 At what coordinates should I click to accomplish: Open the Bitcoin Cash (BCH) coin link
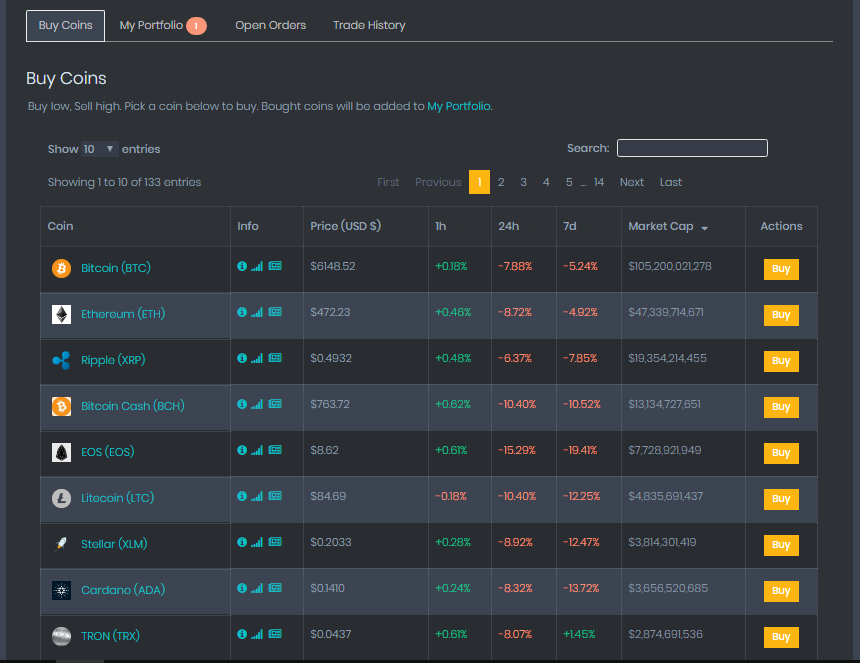point(133,406)
